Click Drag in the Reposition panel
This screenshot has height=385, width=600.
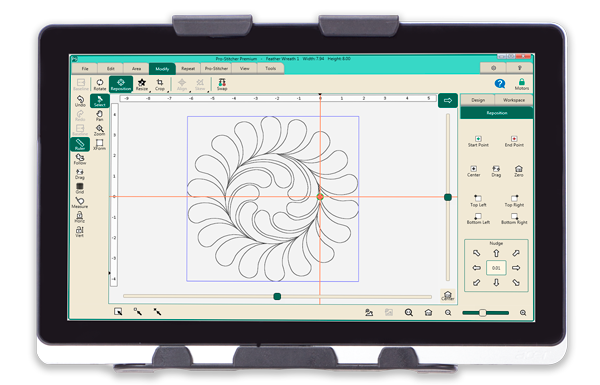(x=496, y=171)
